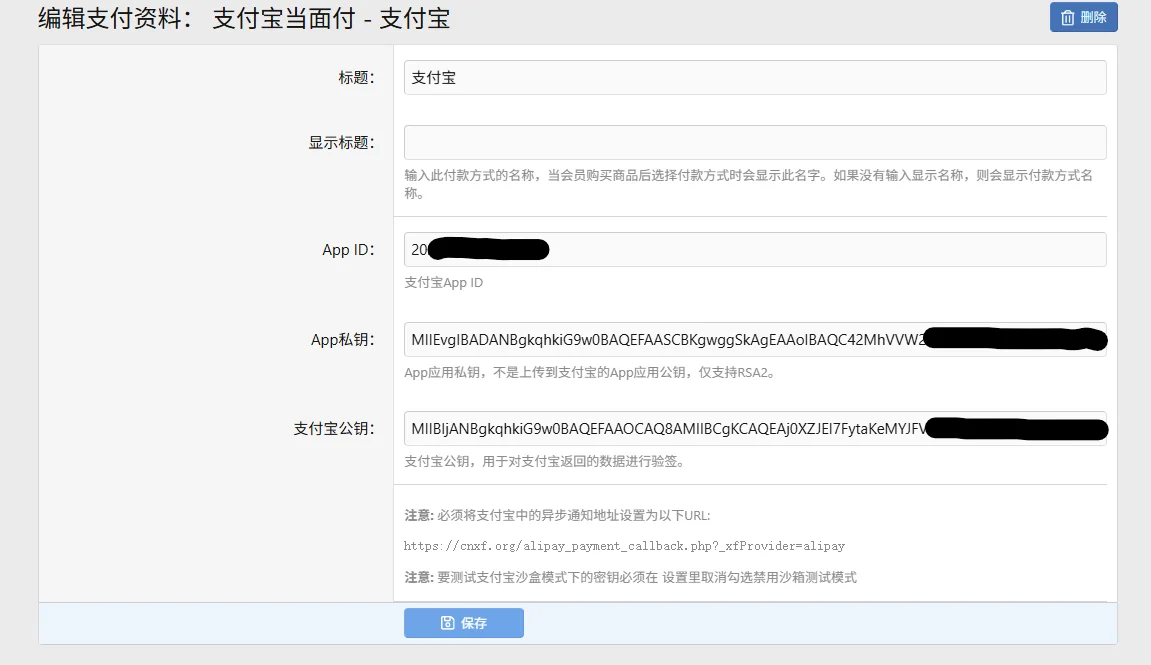Click the trash icon inside the 删除 button
Viewport: 1151px width, 665px height.
tap(1069, 17)
